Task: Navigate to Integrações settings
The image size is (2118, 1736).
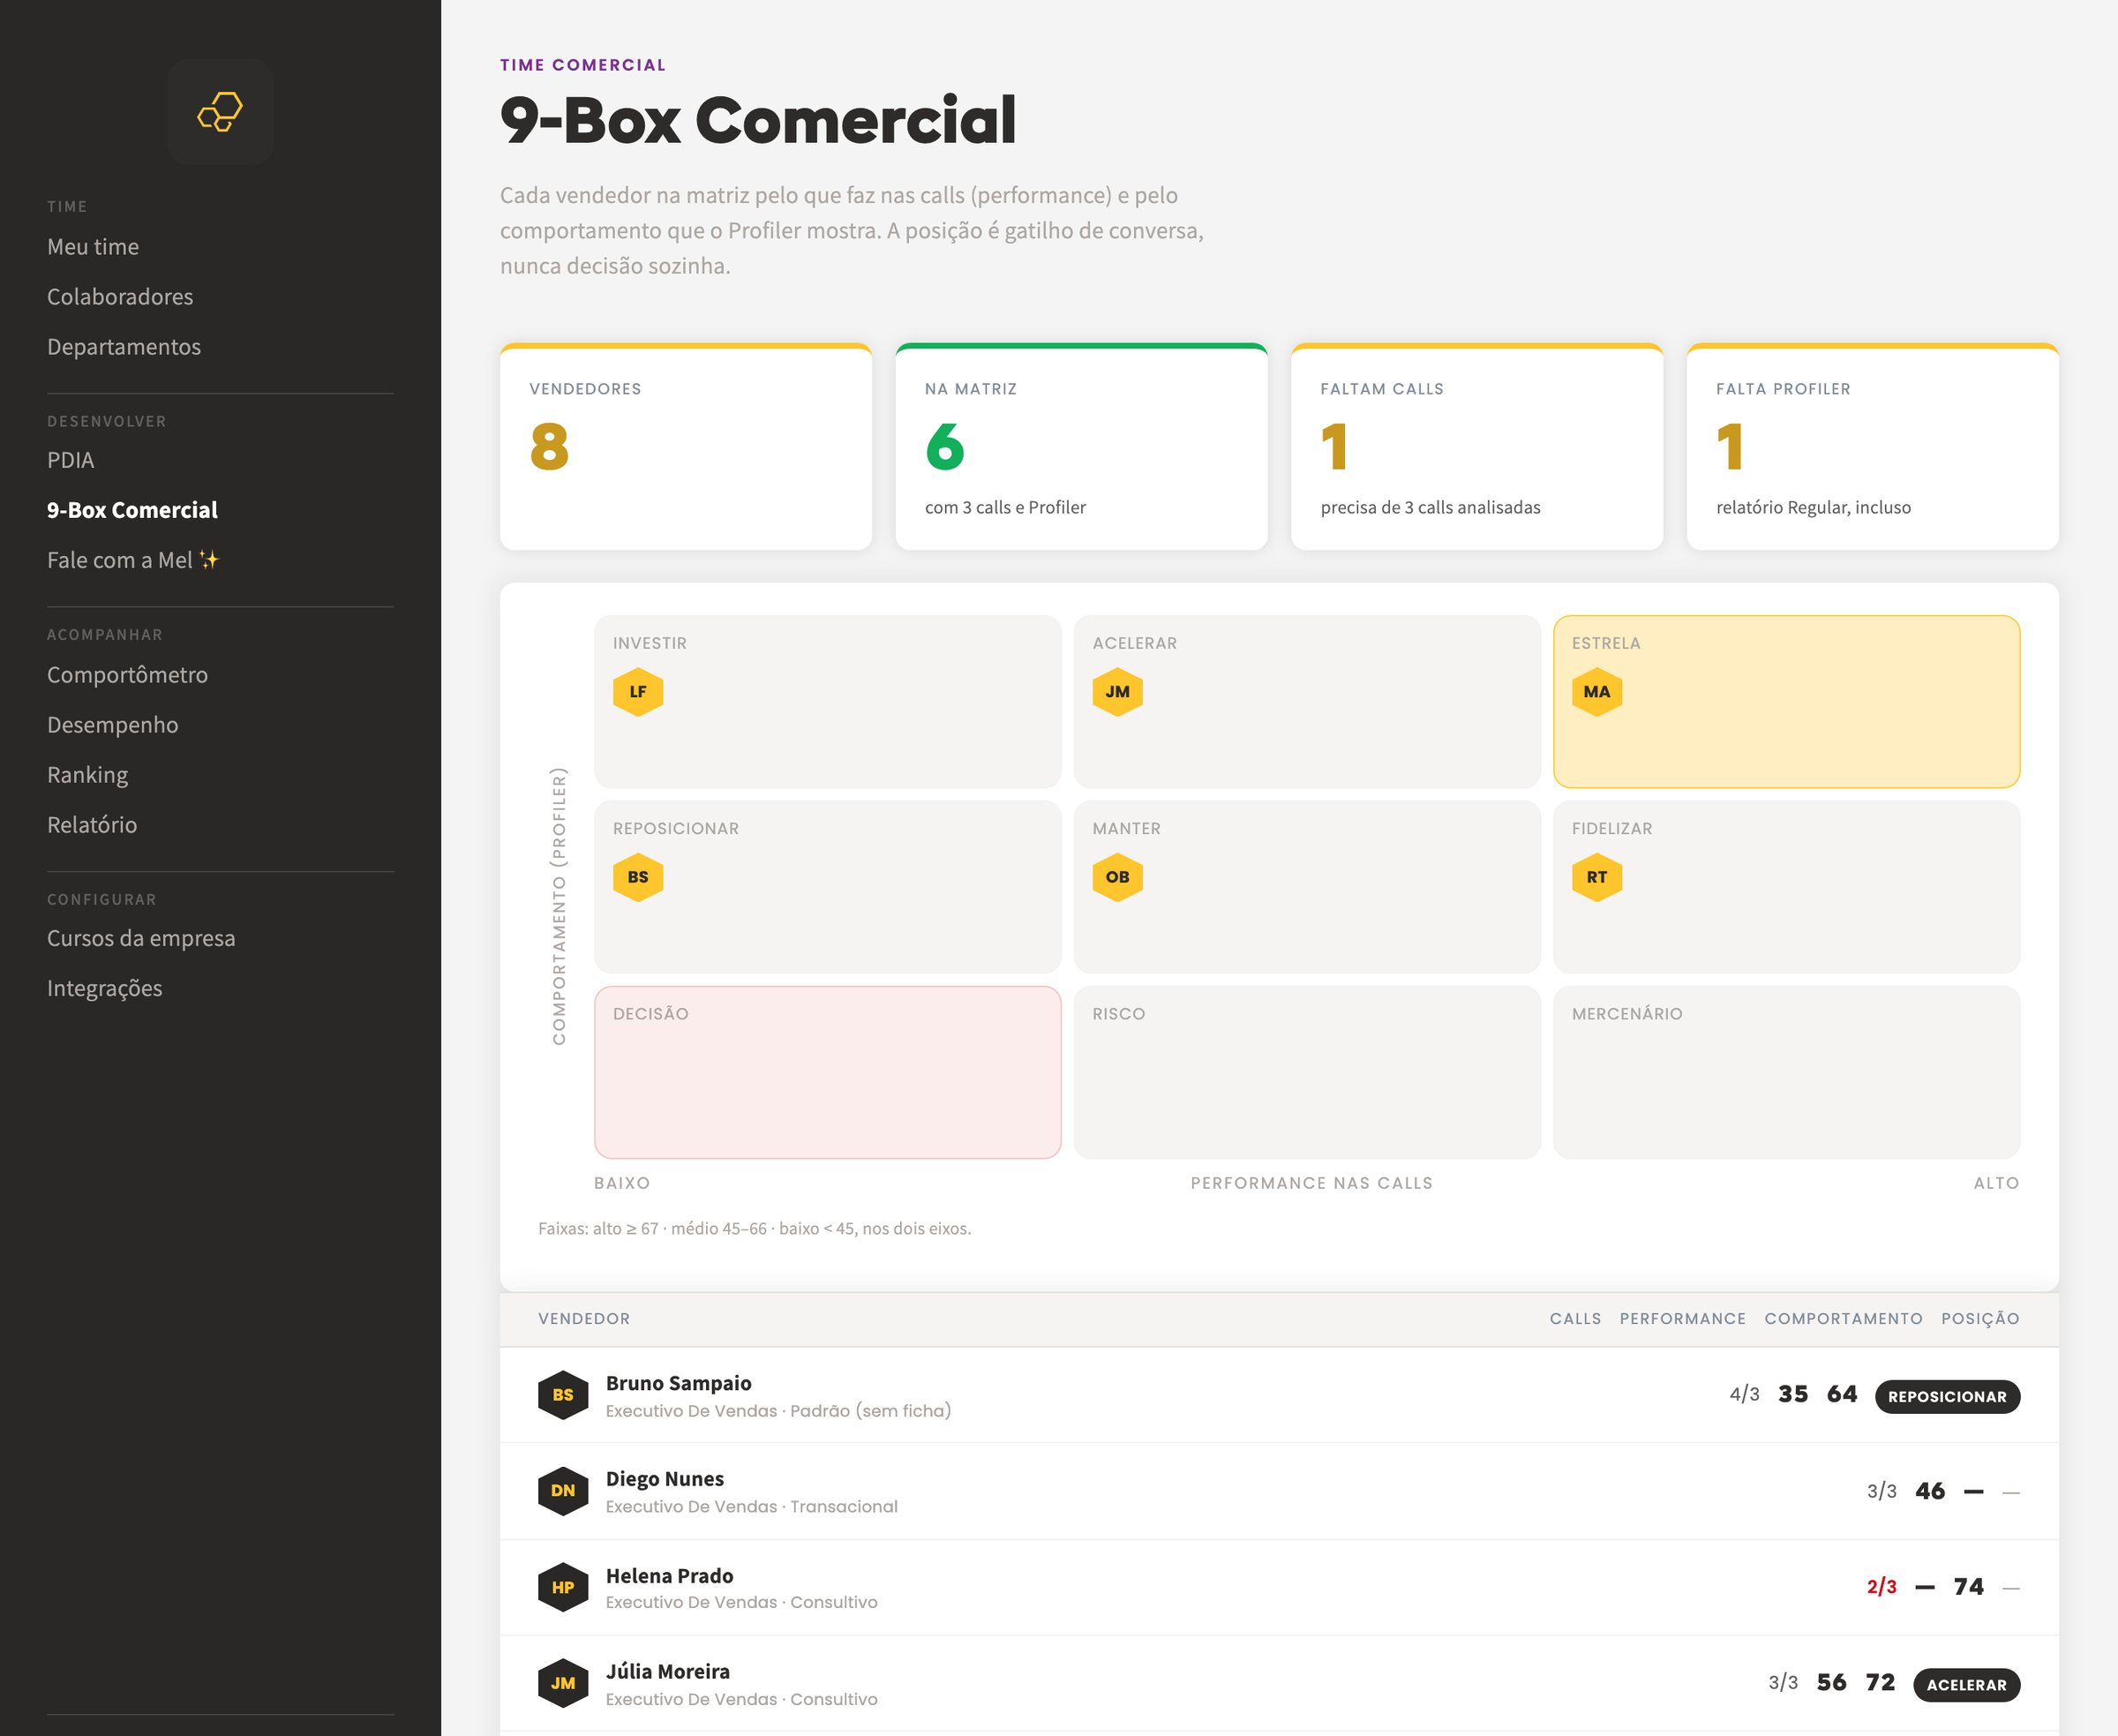Action: [104, 988]
